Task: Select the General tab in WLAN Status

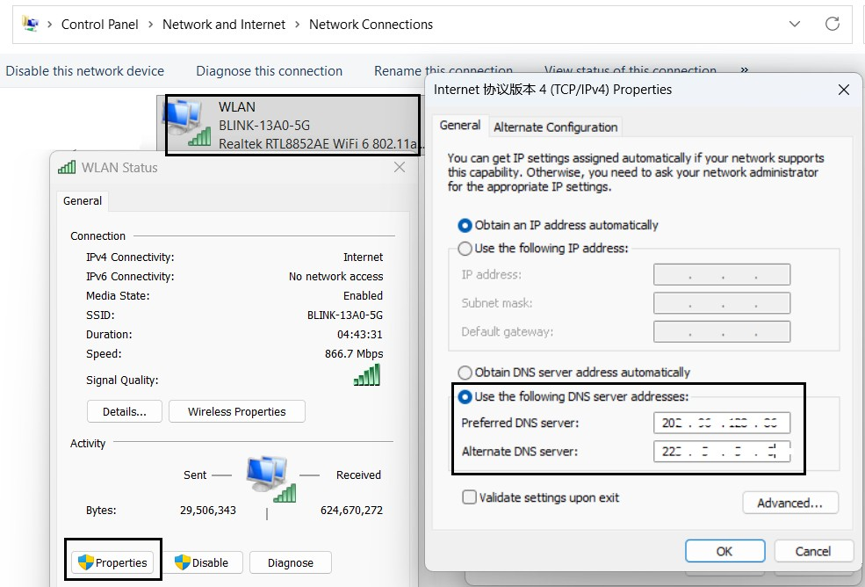Action: tap(82, 201)
